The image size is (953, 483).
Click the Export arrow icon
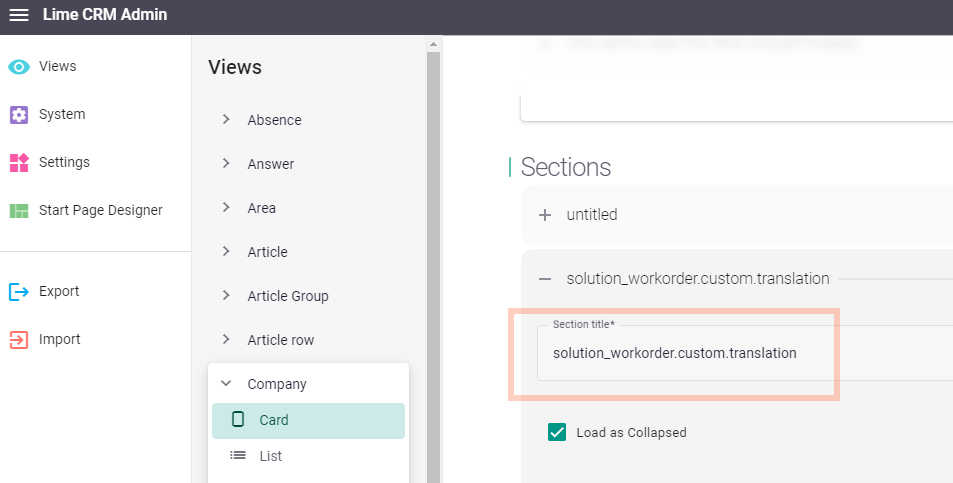point(19,292)
